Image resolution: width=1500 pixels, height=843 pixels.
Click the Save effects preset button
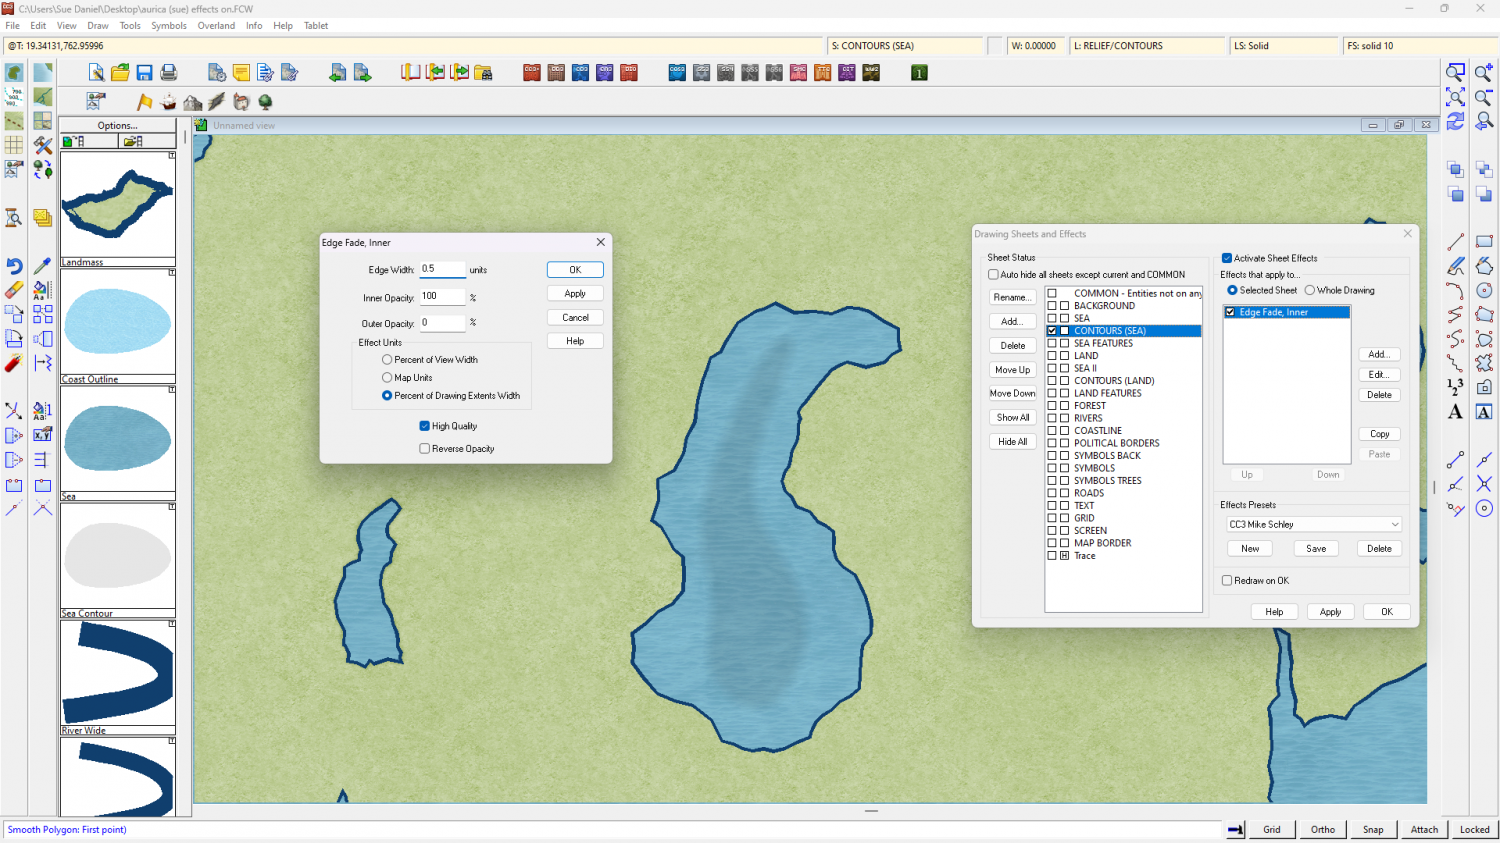pyautogui.click(x=1316, y=549)
